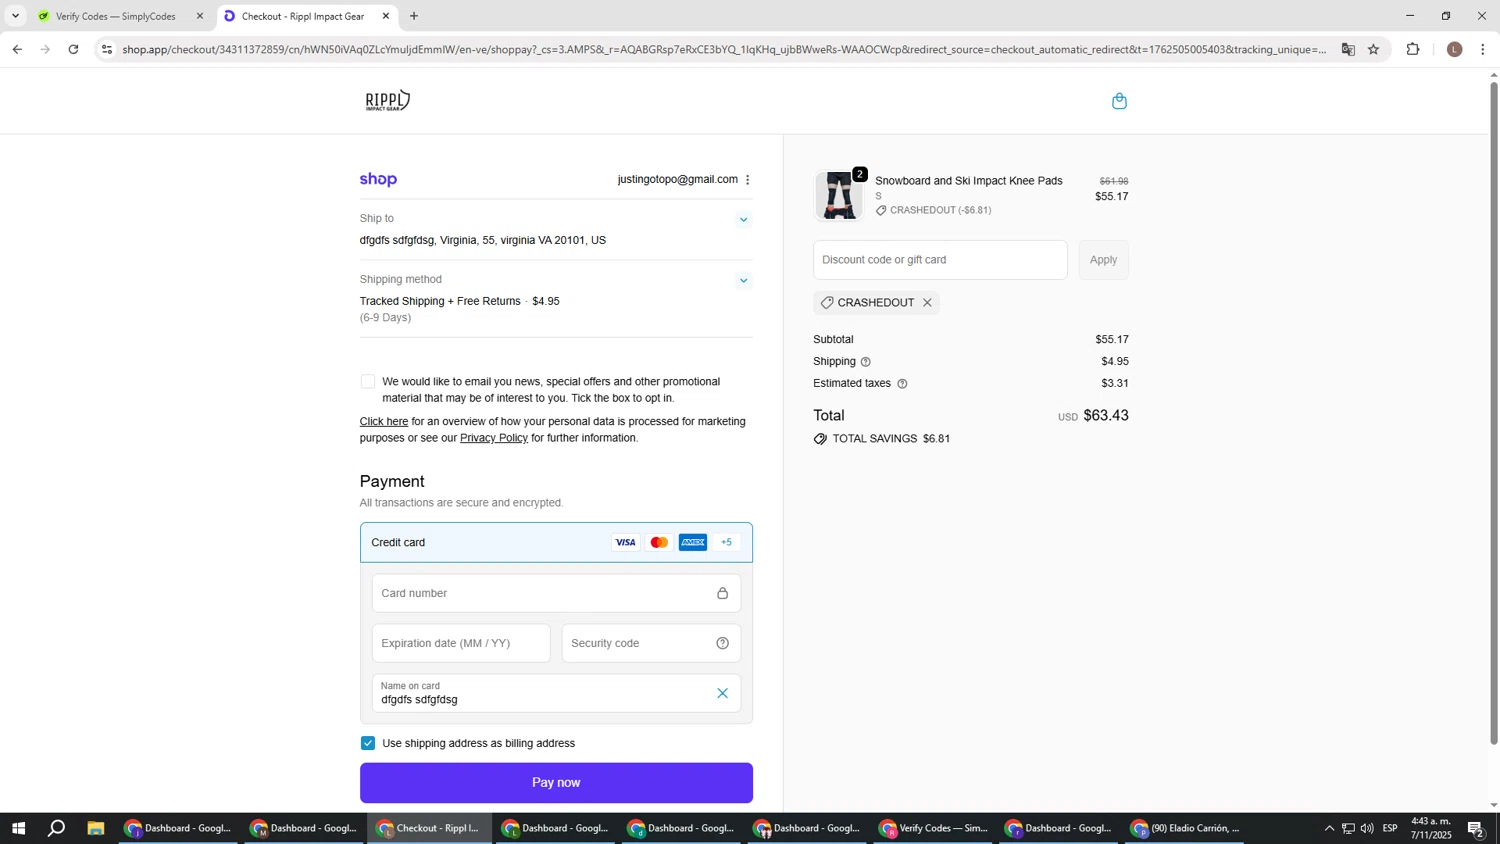
Task: Show estimated taxes info tooltip
Action: pyautogui.click(x=902, y=384)
